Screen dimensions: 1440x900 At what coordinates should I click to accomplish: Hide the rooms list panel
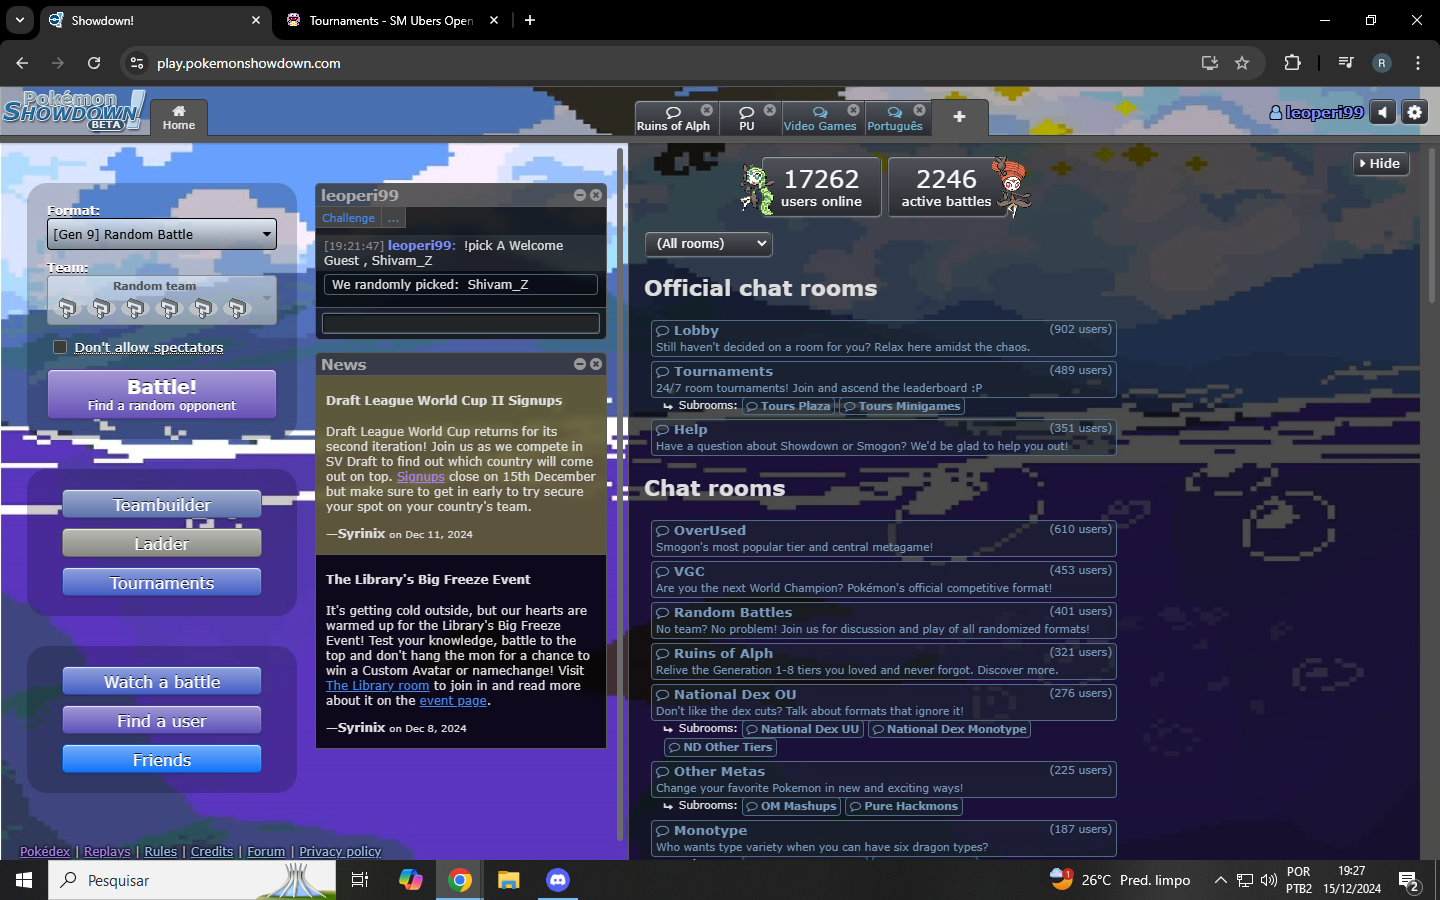pyautogui.click(x=1380, y=163)
